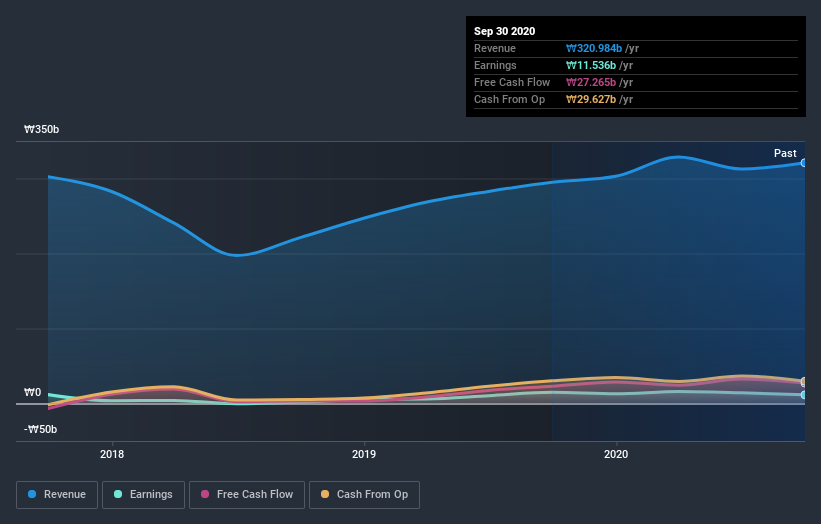The width and height of the screenshot is (821, 524).
Task: Click the Earnings endpoint marker on chart
Action: (803, 395)
